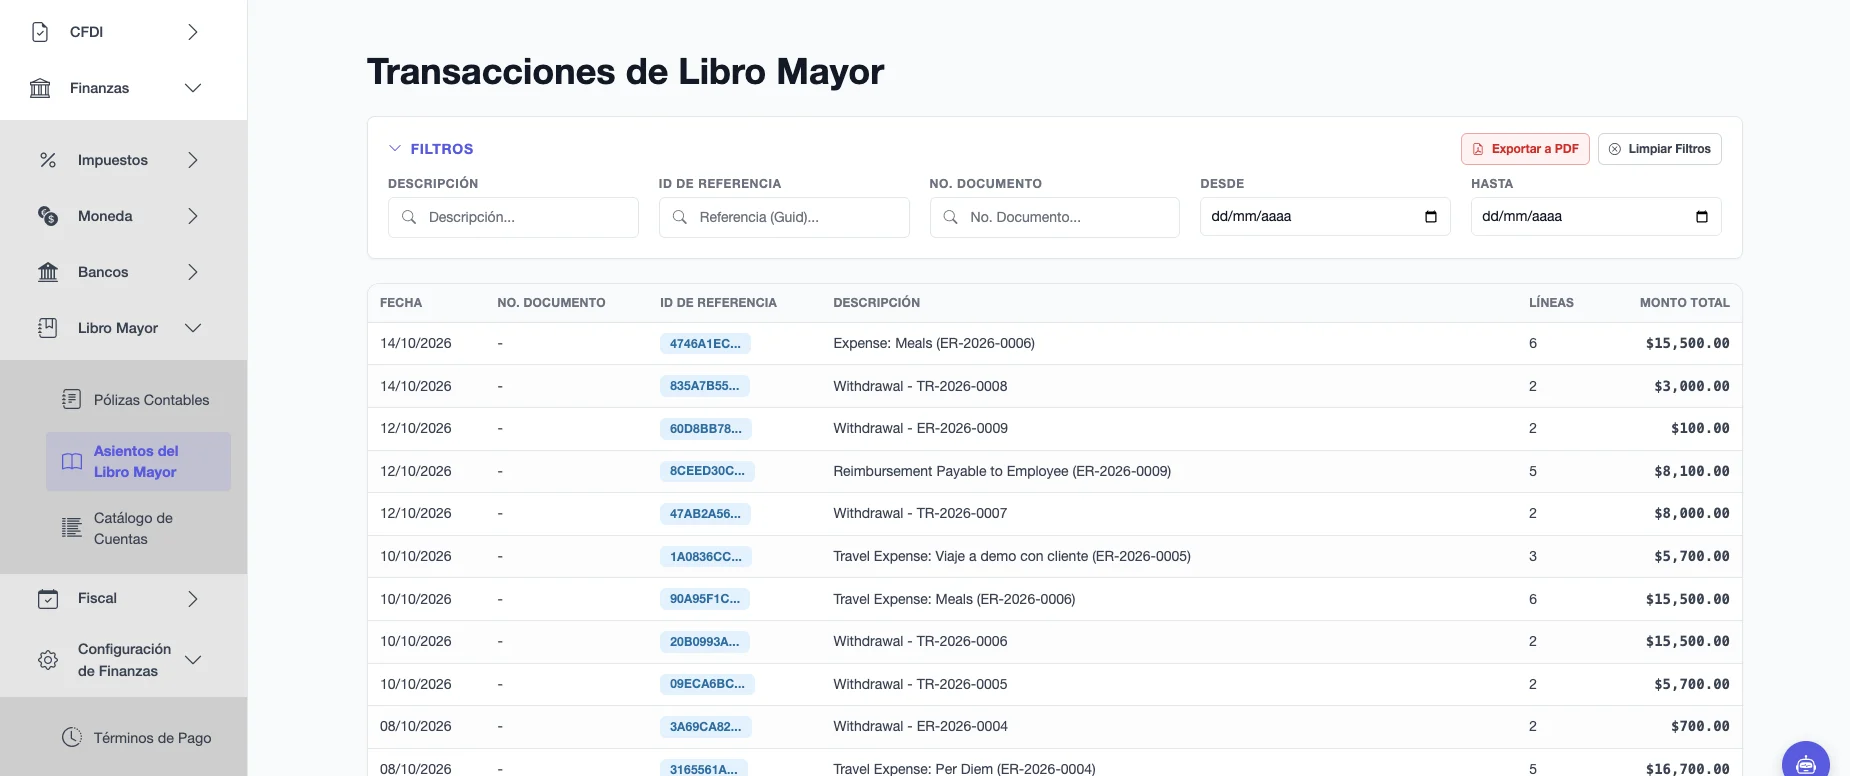
Task: Open the chatbot assistant floating button
Action: point(1806,763)
